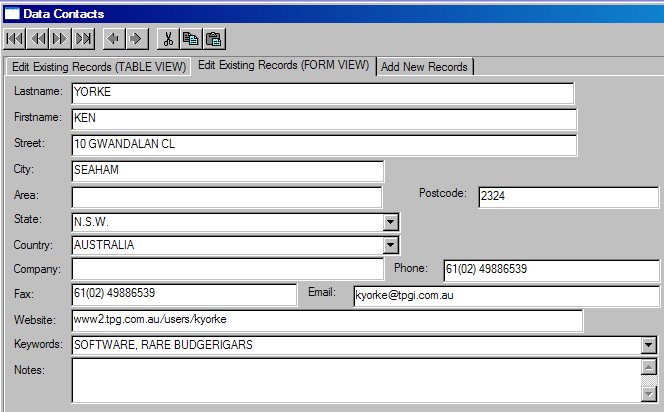
Task: Focus the Phone number field
Action: (551, 270)
